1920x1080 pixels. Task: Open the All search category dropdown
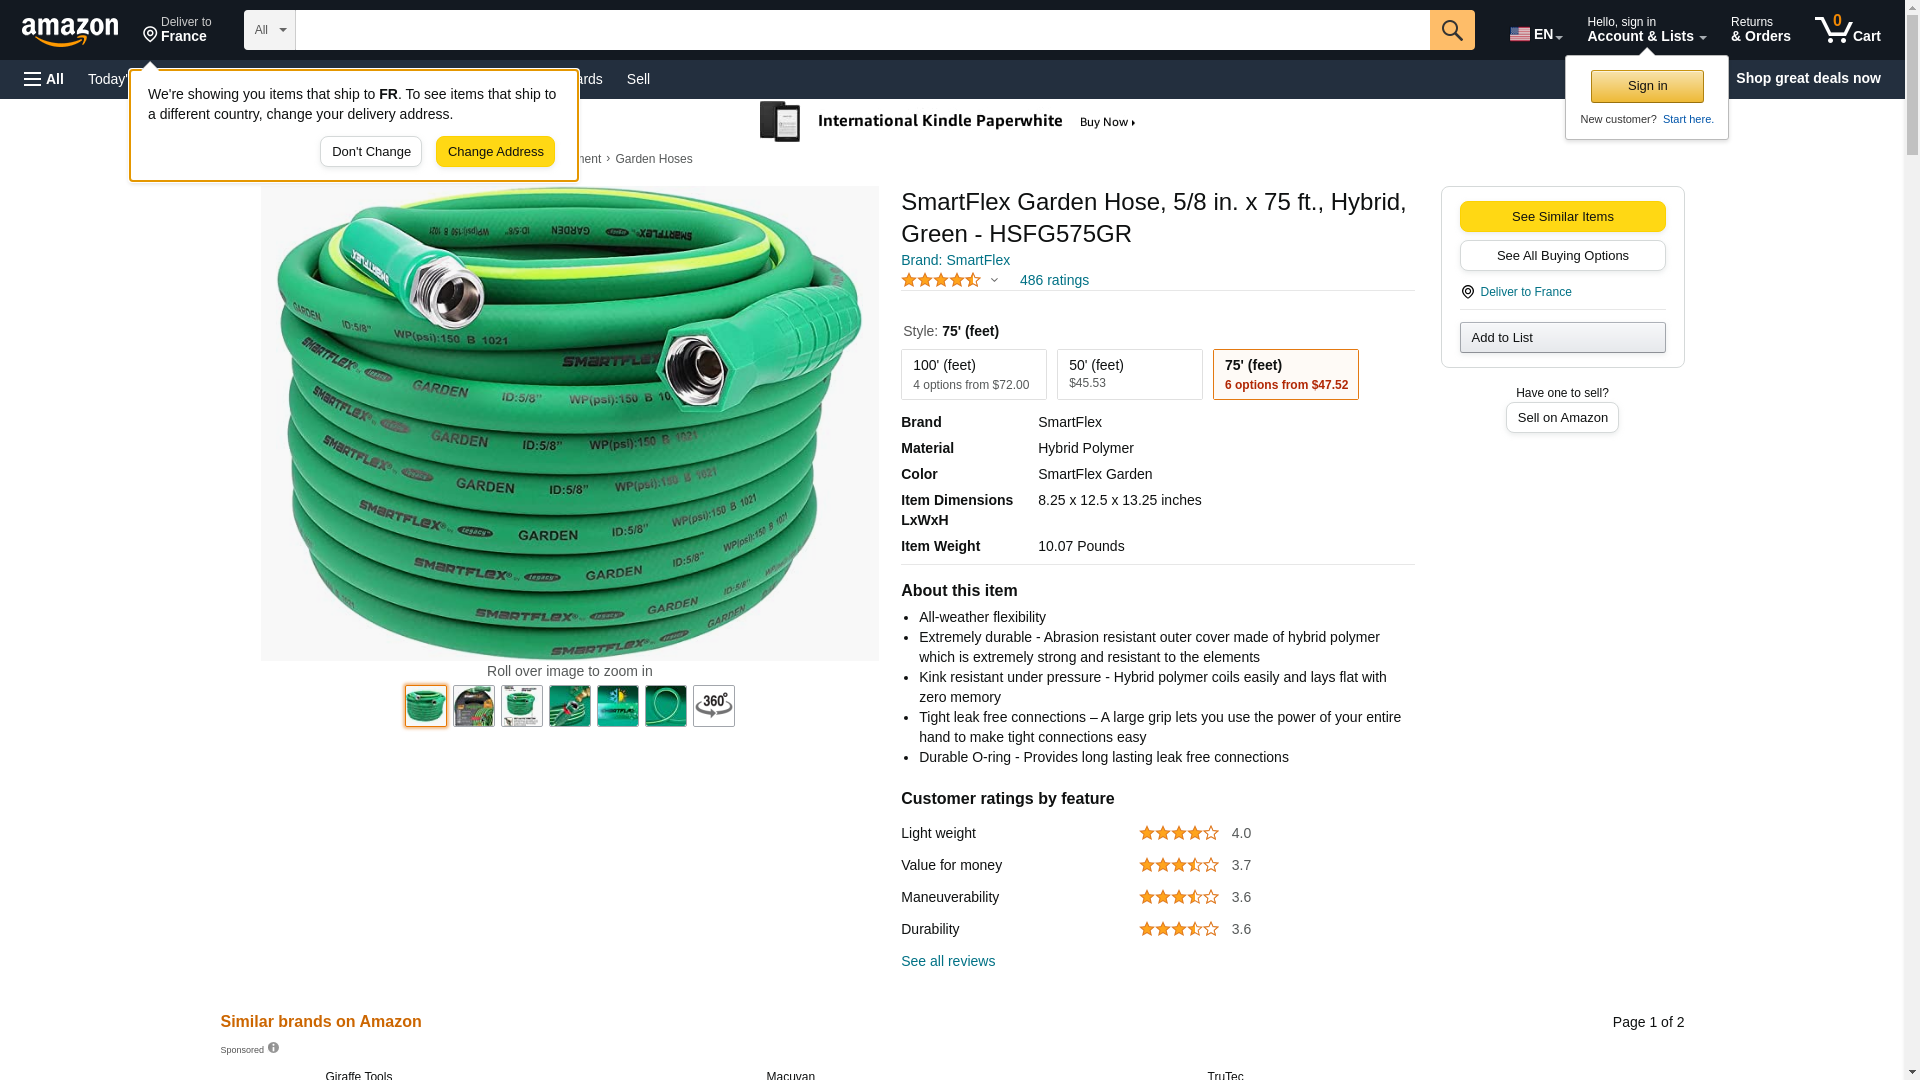tap(269, 30)
